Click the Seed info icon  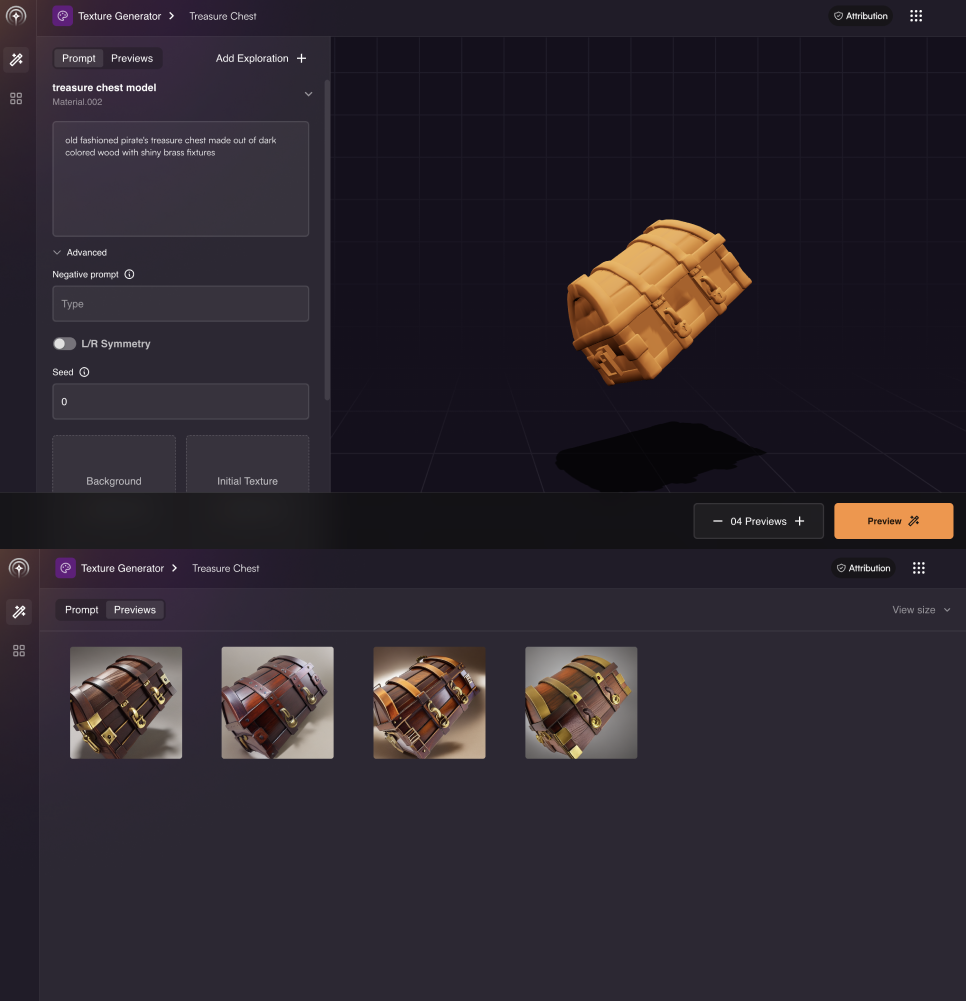point(84,372)
